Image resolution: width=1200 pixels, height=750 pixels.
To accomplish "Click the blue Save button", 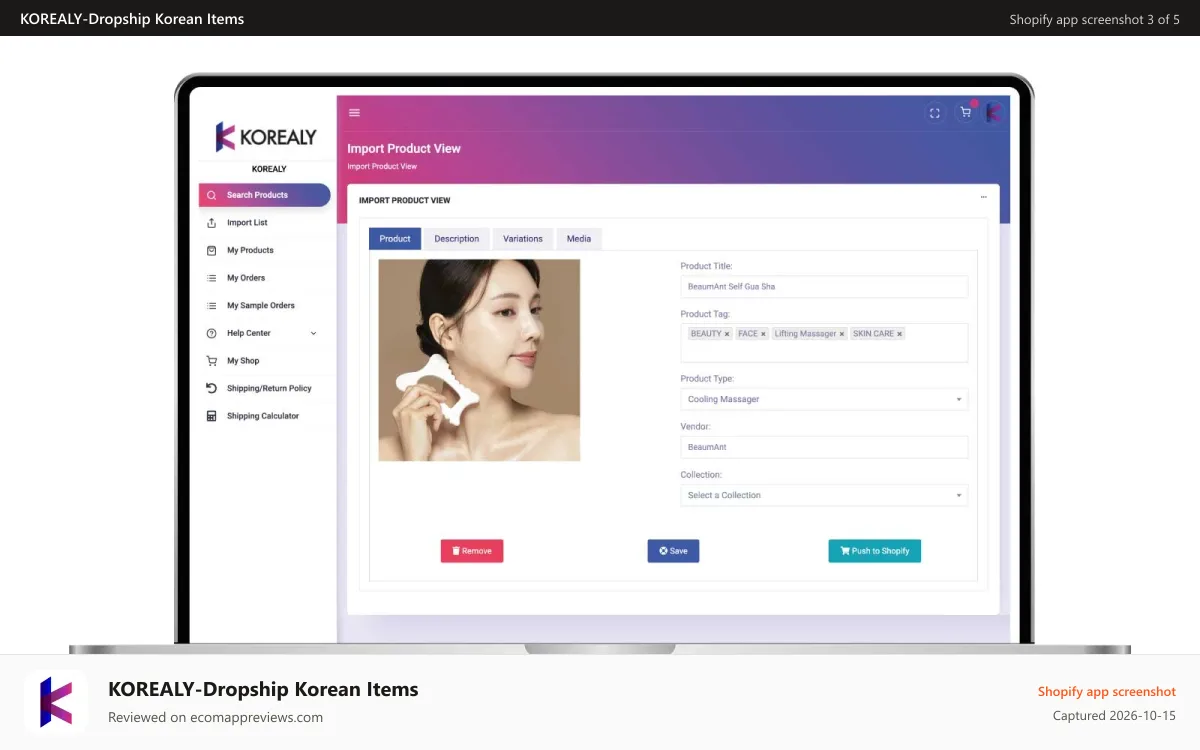I will click(x=673, y=551).
